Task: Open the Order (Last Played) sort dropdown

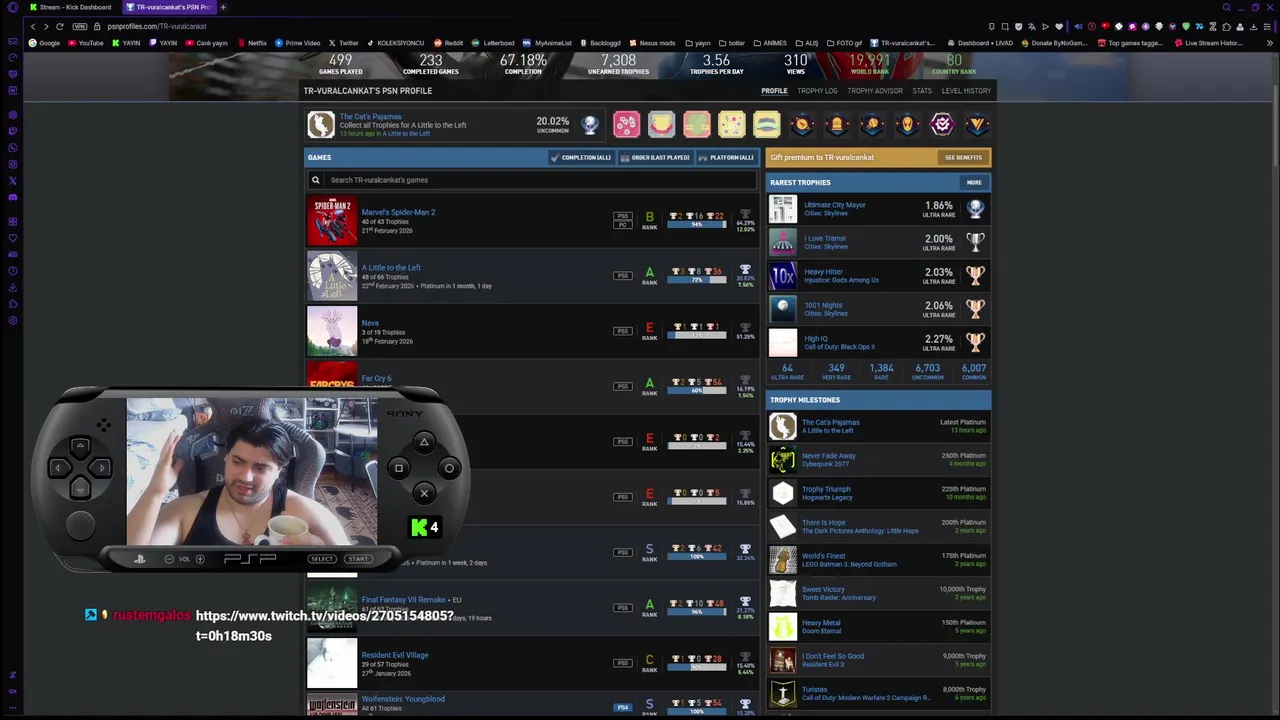Action: (x=655, y=157)
